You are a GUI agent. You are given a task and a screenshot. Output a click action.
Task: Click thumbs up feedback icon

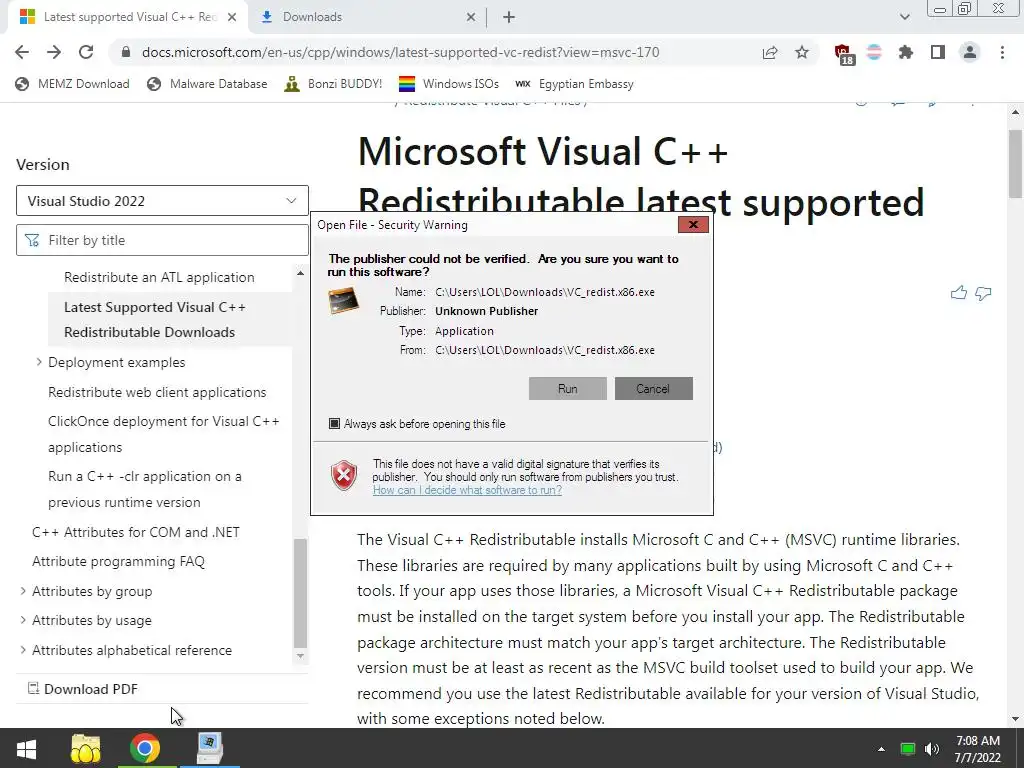pyautogui.click(x=958, y=293)
